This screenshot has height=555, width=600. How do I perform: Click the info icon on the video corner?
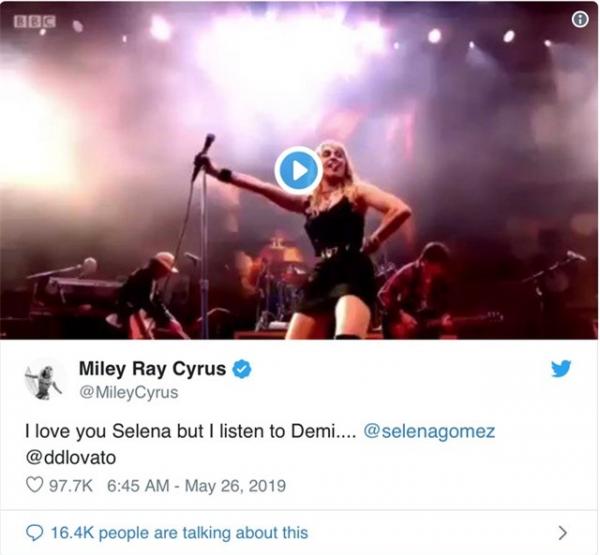[x=578, y=19]
